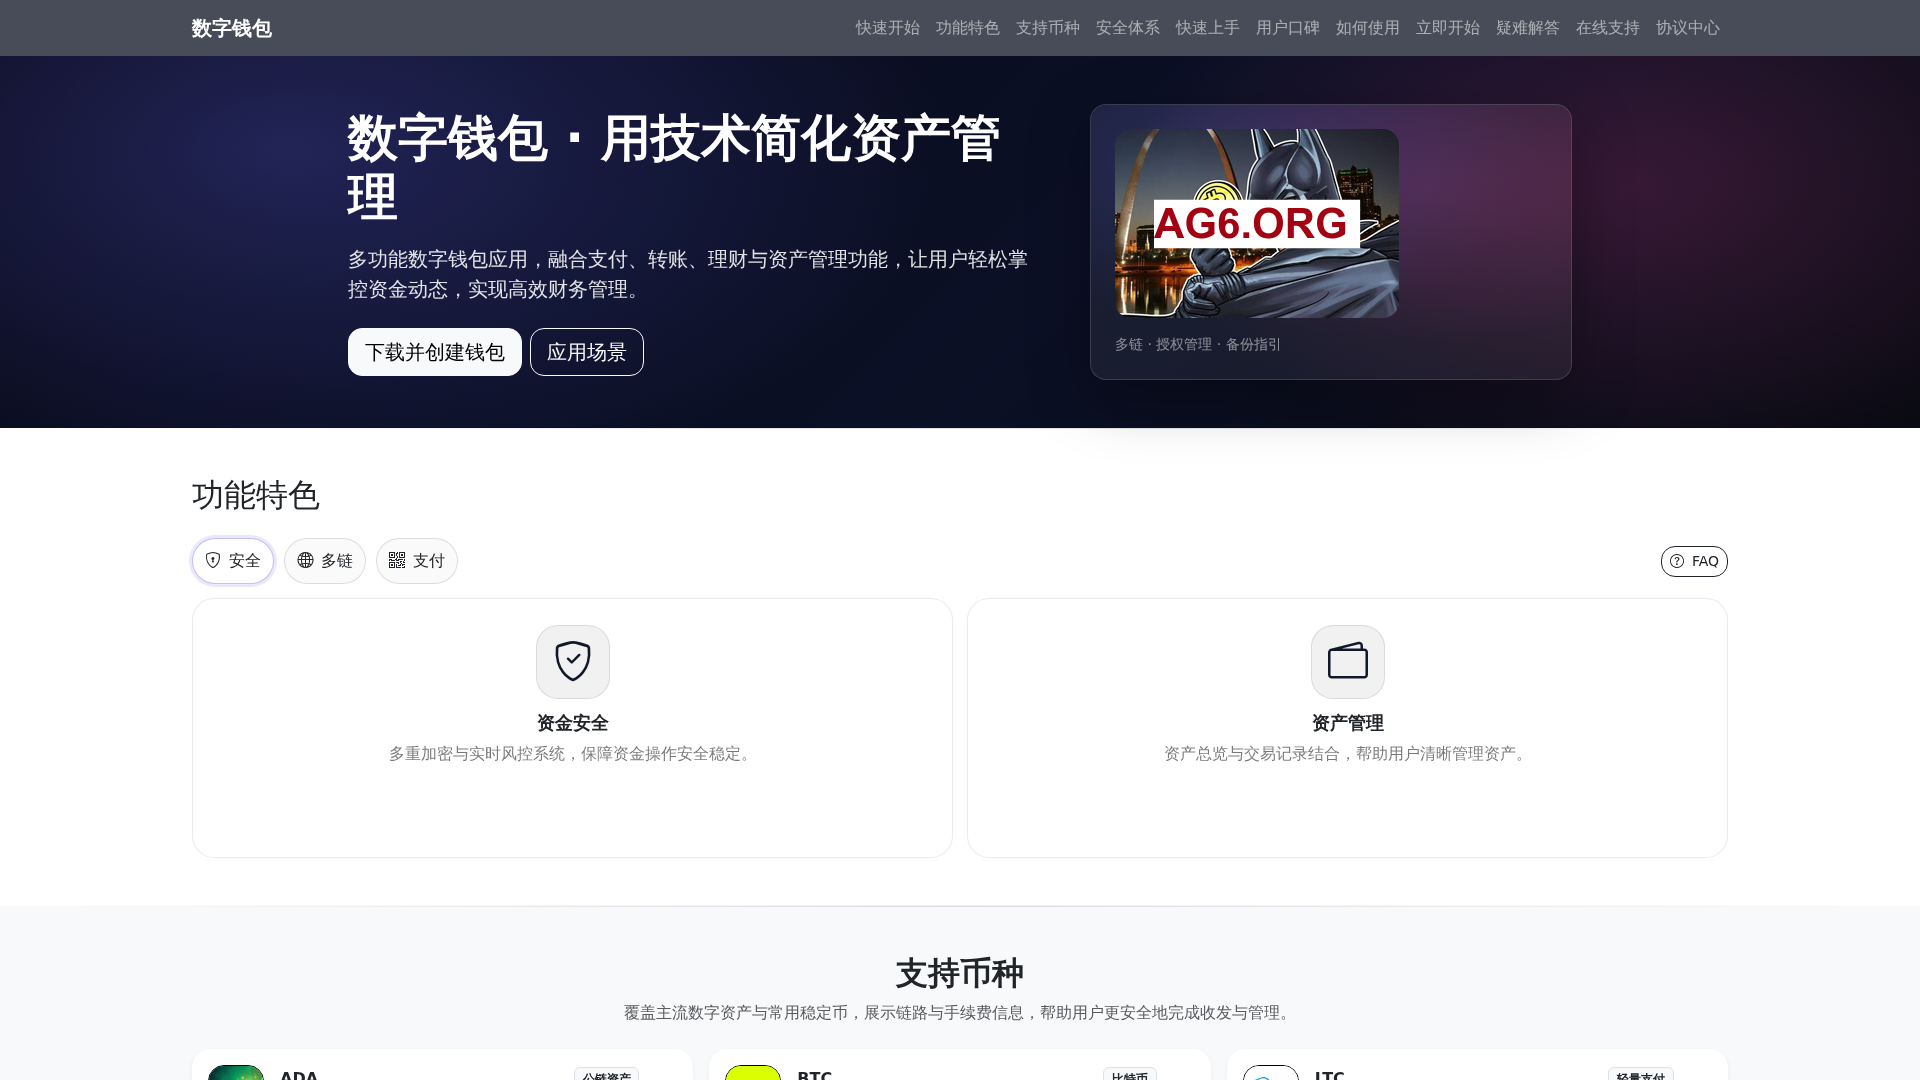Go to 立即开始 in the navigation bar

(x=1448, y=28)
